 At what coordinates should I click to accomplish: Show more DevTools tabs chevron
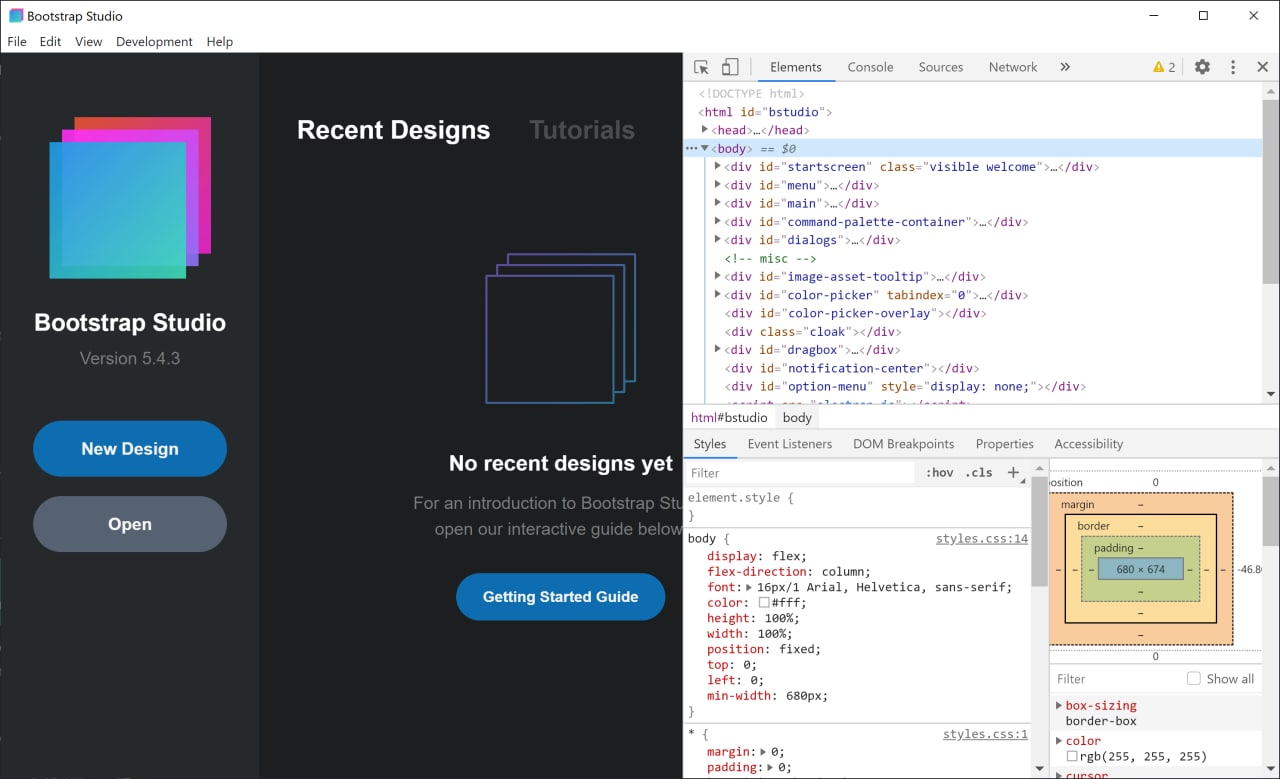pyautogui.click(x=1065, y=67)
